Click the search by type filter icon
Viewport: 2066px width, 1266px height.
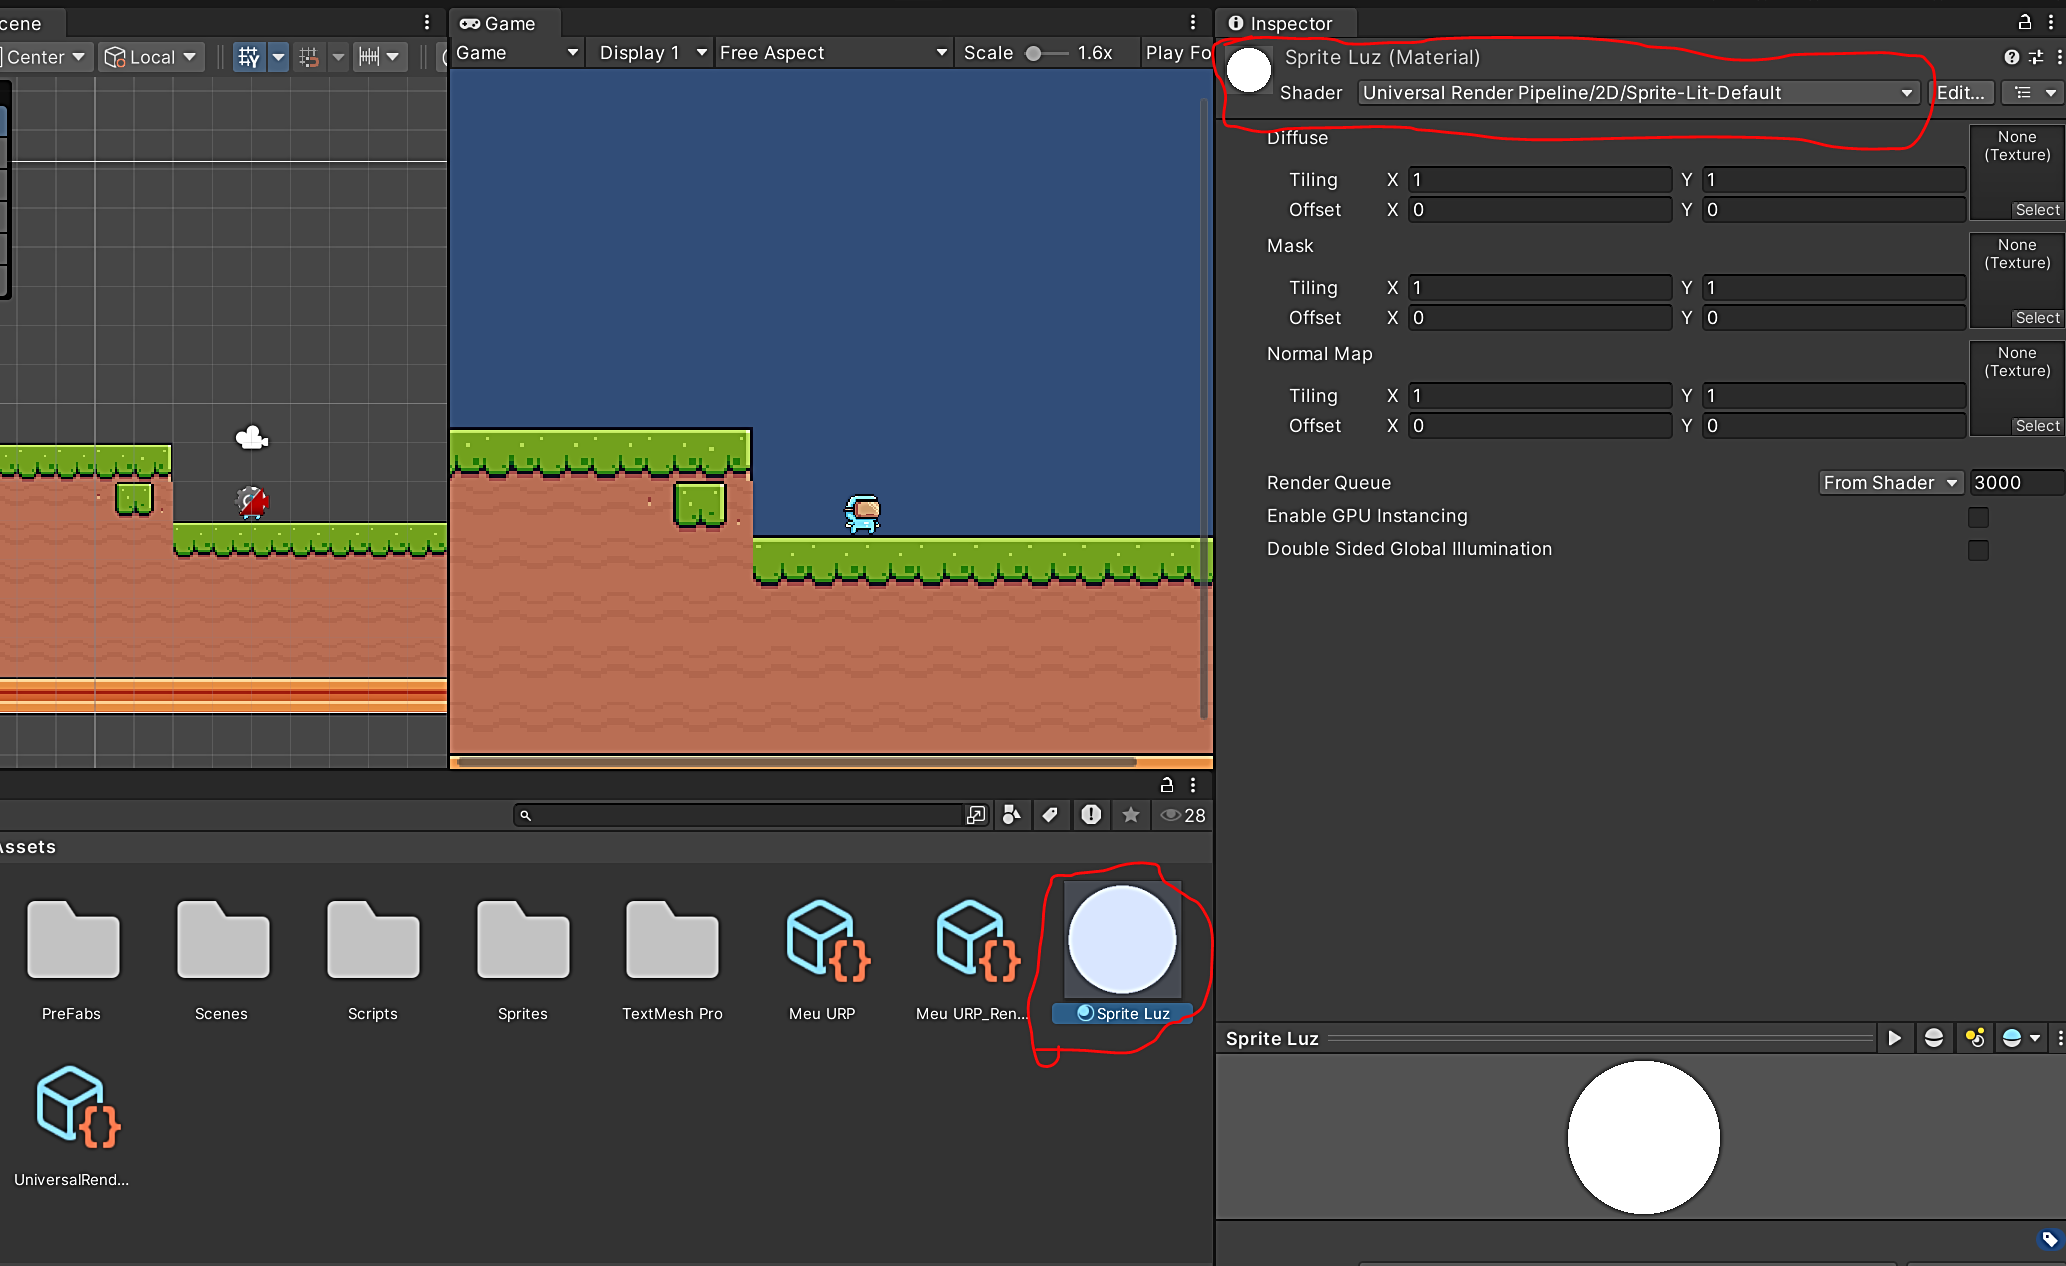coord(1011,815)
